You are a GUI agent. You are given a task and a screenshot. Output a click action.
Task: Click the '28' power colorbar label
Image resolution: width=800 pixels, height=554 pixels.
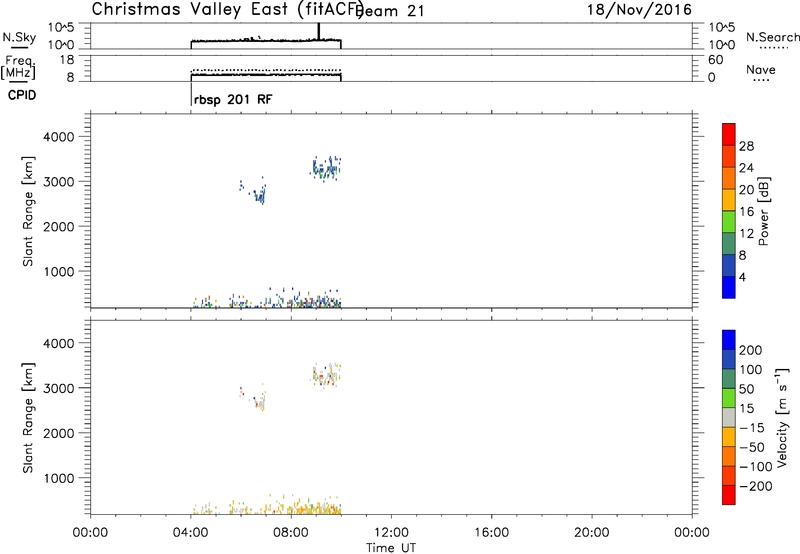[746, 146]
